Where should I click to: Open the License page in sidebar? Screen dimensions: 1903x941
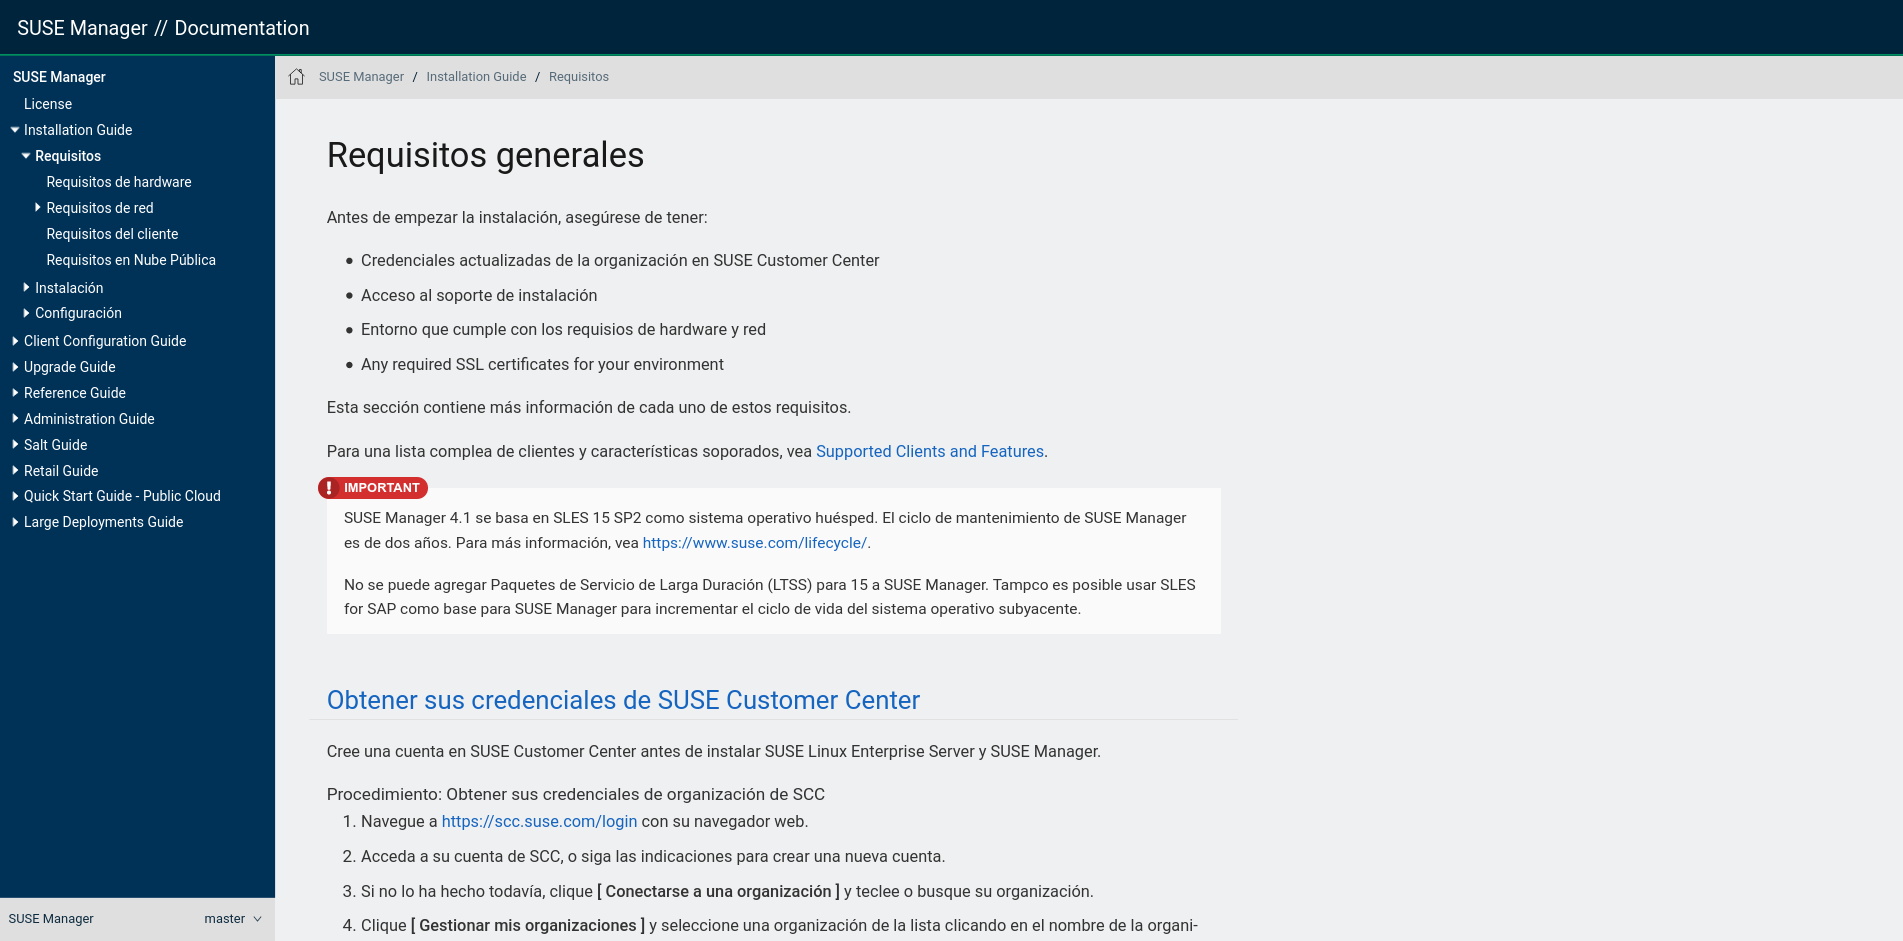(48, 104)
